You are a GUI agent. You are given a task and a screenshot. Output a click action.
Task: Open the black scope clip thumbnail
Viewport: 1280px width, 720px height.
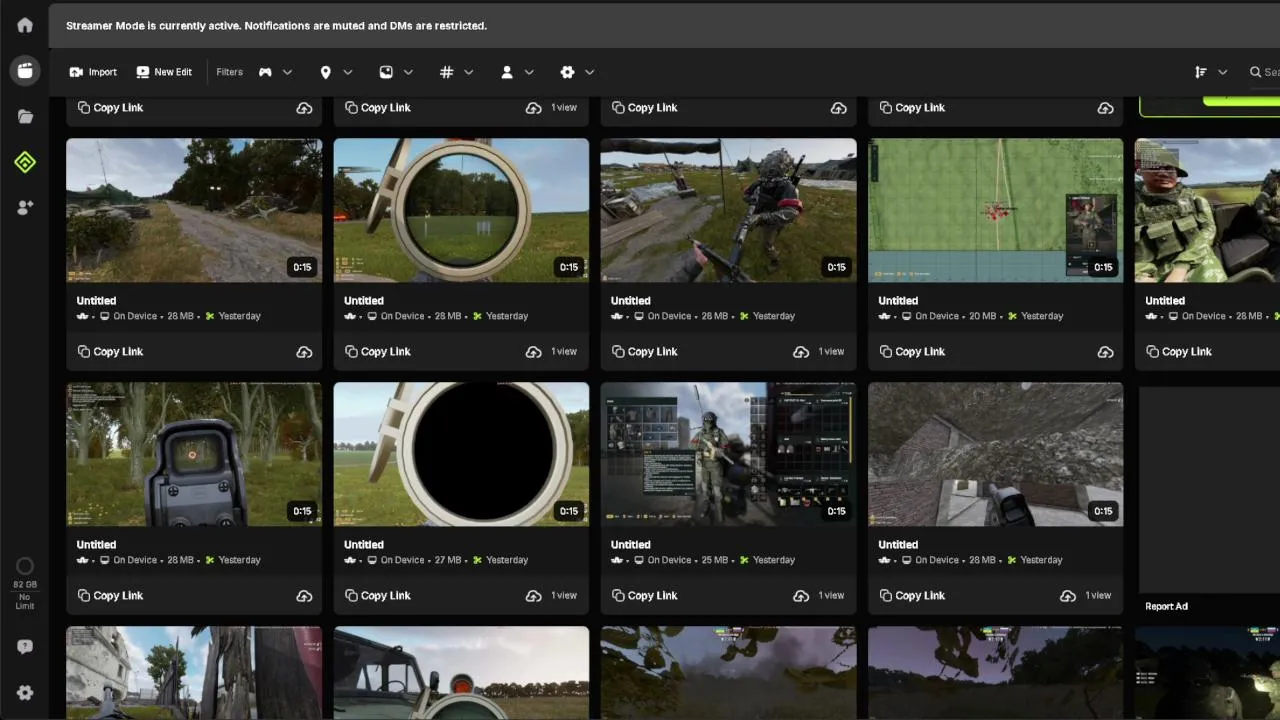tap(461, 454)
